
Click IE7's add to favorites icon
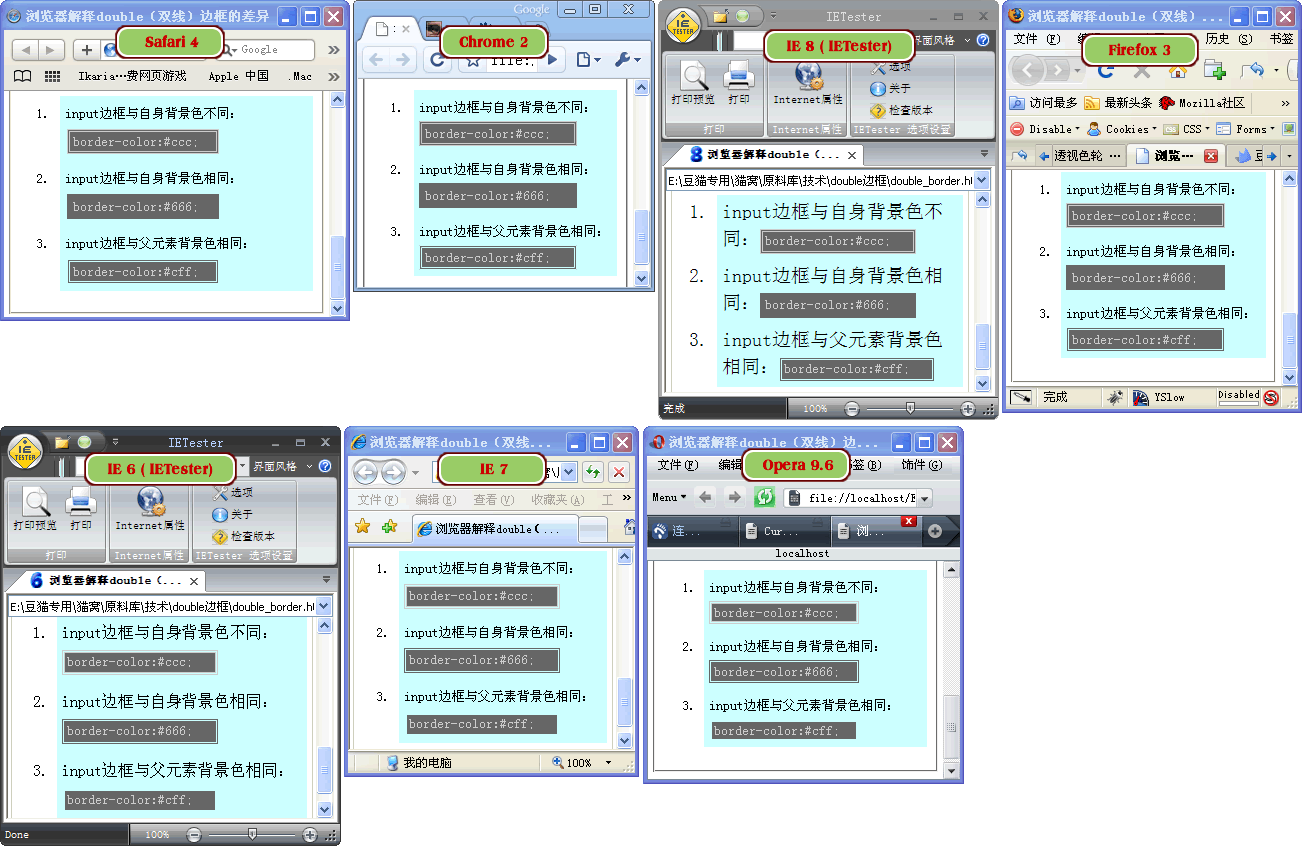389,527
